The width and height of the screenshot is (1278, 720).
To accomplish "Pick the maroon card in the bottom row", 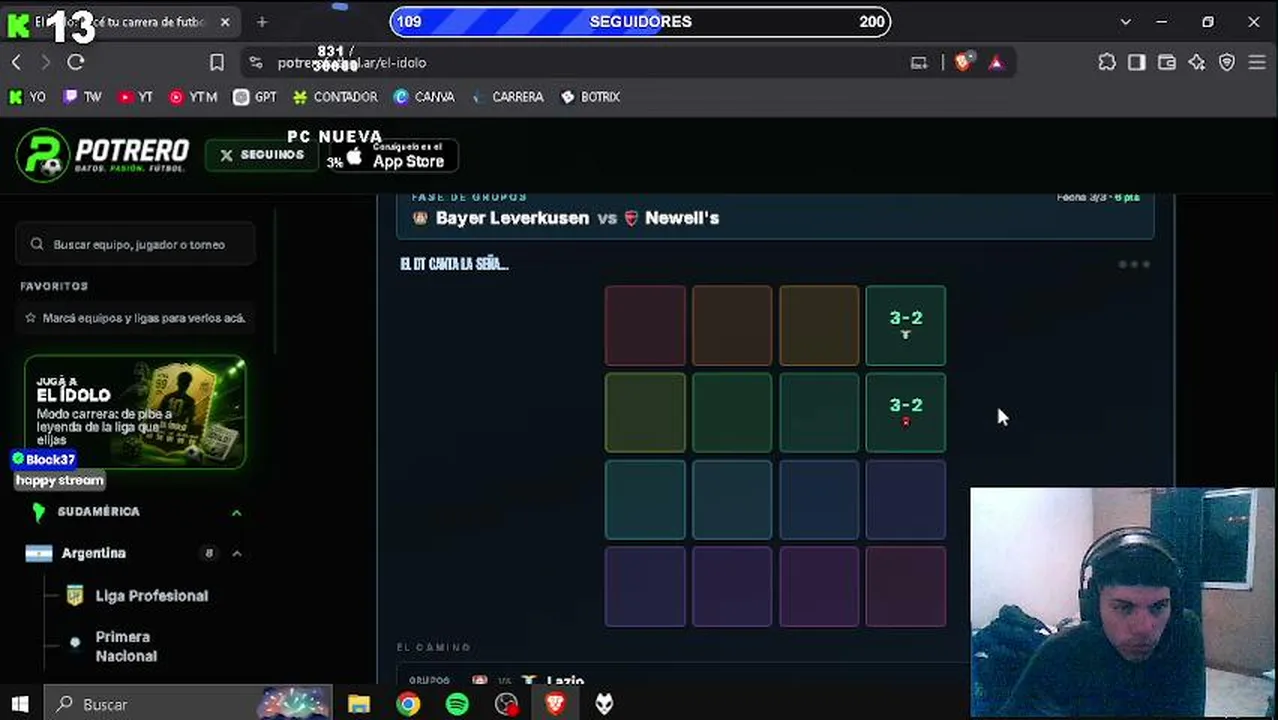I will click(x=906, y=586).
